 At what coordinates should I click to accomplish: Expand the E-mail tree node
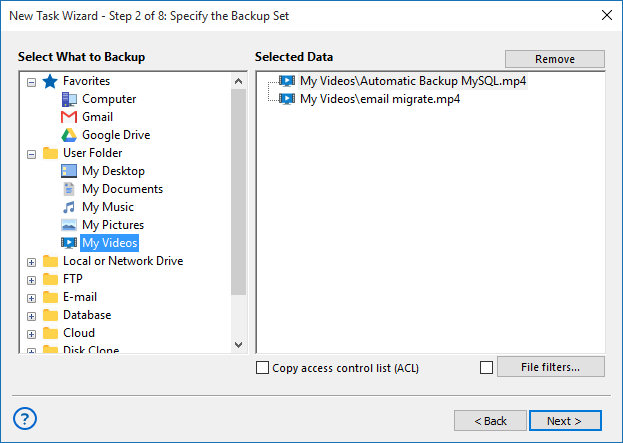[x=31, y=298]
